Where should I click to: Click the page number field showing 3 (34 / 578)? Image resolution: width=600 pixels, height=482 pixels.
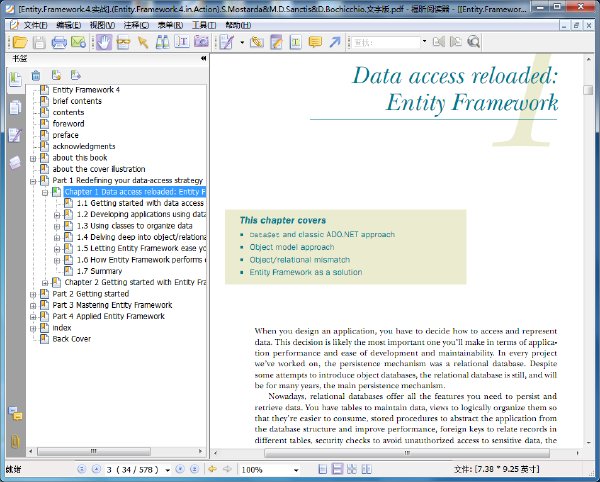(x=134, y=469)
